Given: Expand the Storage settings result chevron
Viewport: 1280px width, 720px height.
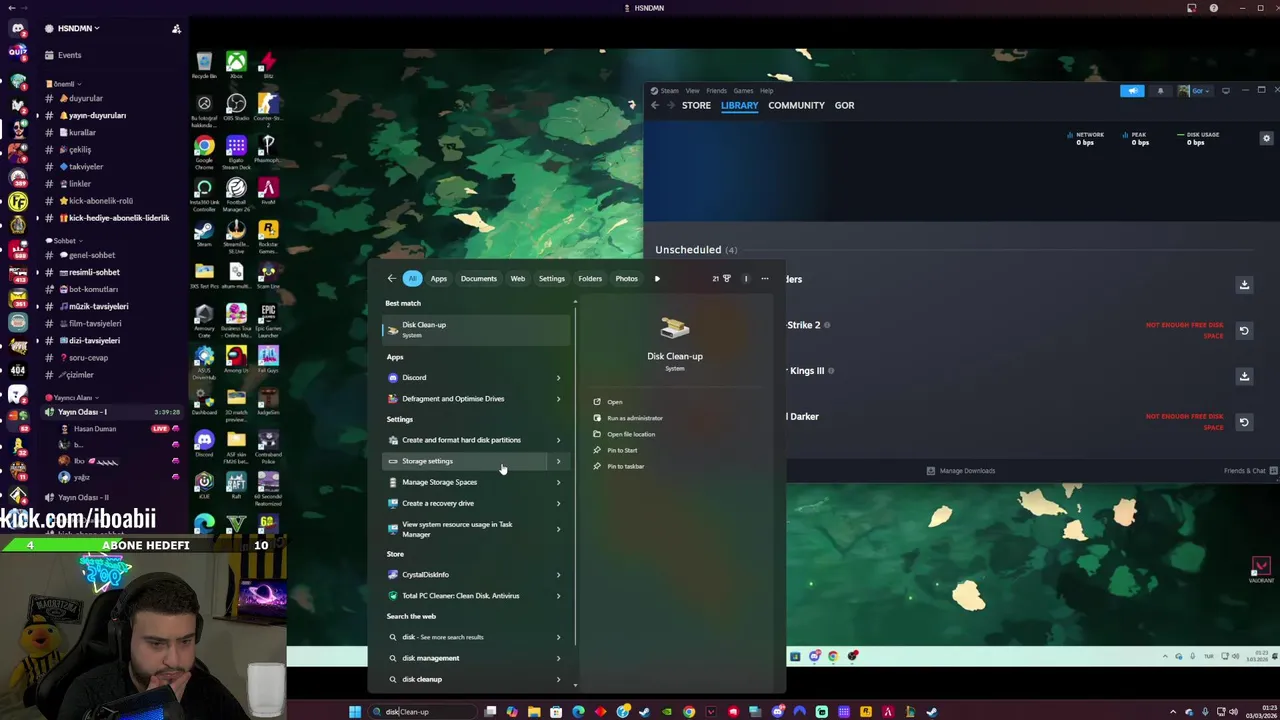Looking at the screenshot, I should [558, 461].
